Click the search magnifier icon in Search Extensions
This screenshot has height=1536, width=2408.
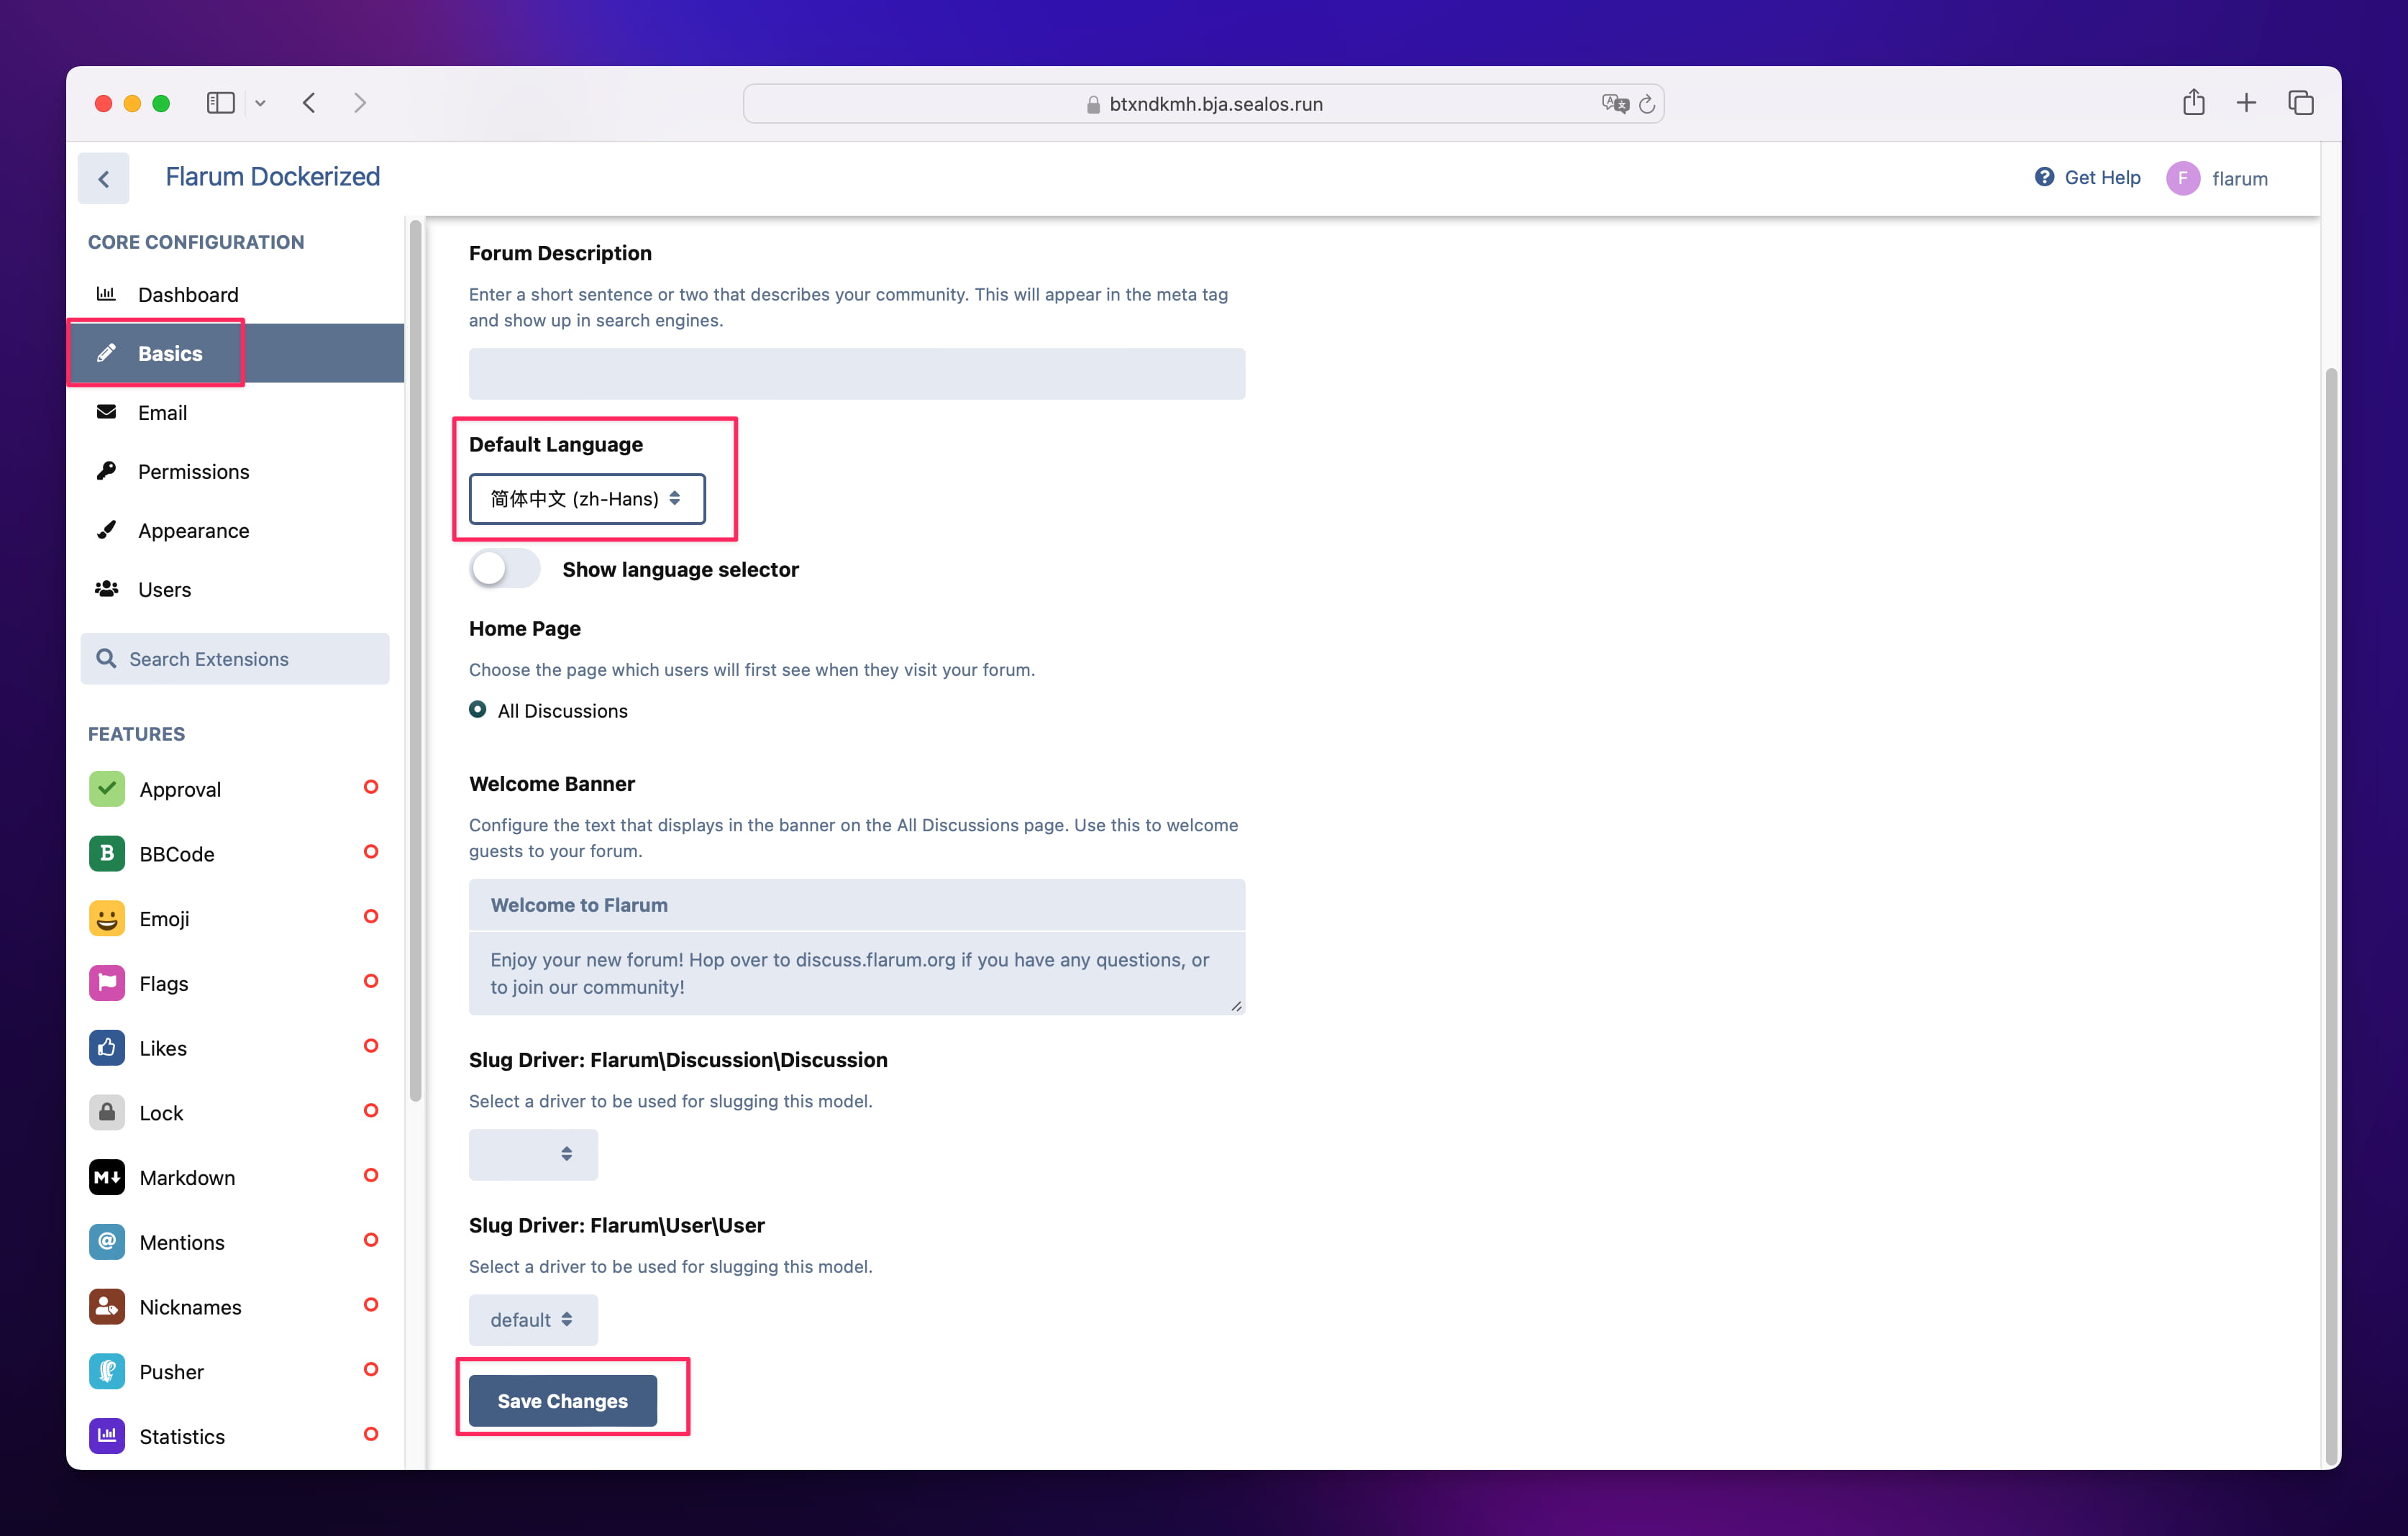(x=106, y=658)
